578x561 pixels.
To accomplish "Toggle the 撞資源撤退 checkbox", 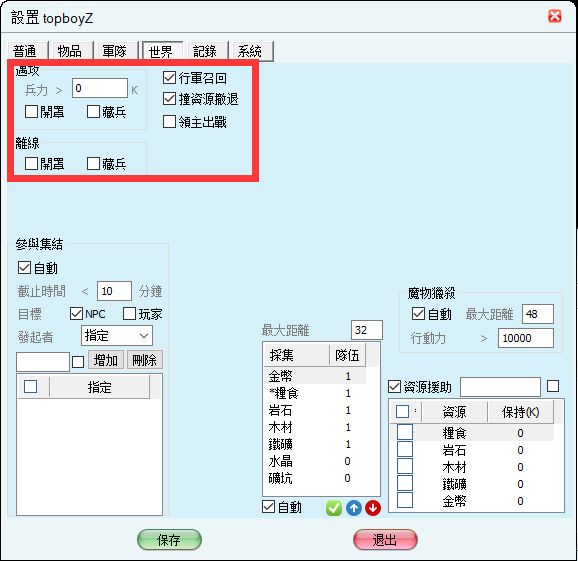I will 169,99.
